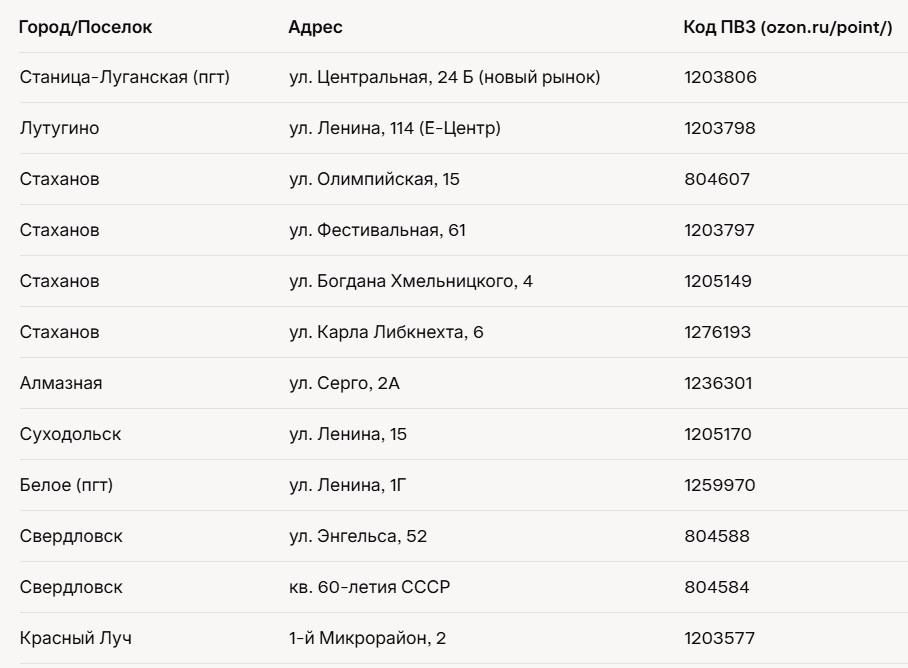Click the Город/Поселок column header
Viewport: 908px width, 668px height.
tap(86, 27)
